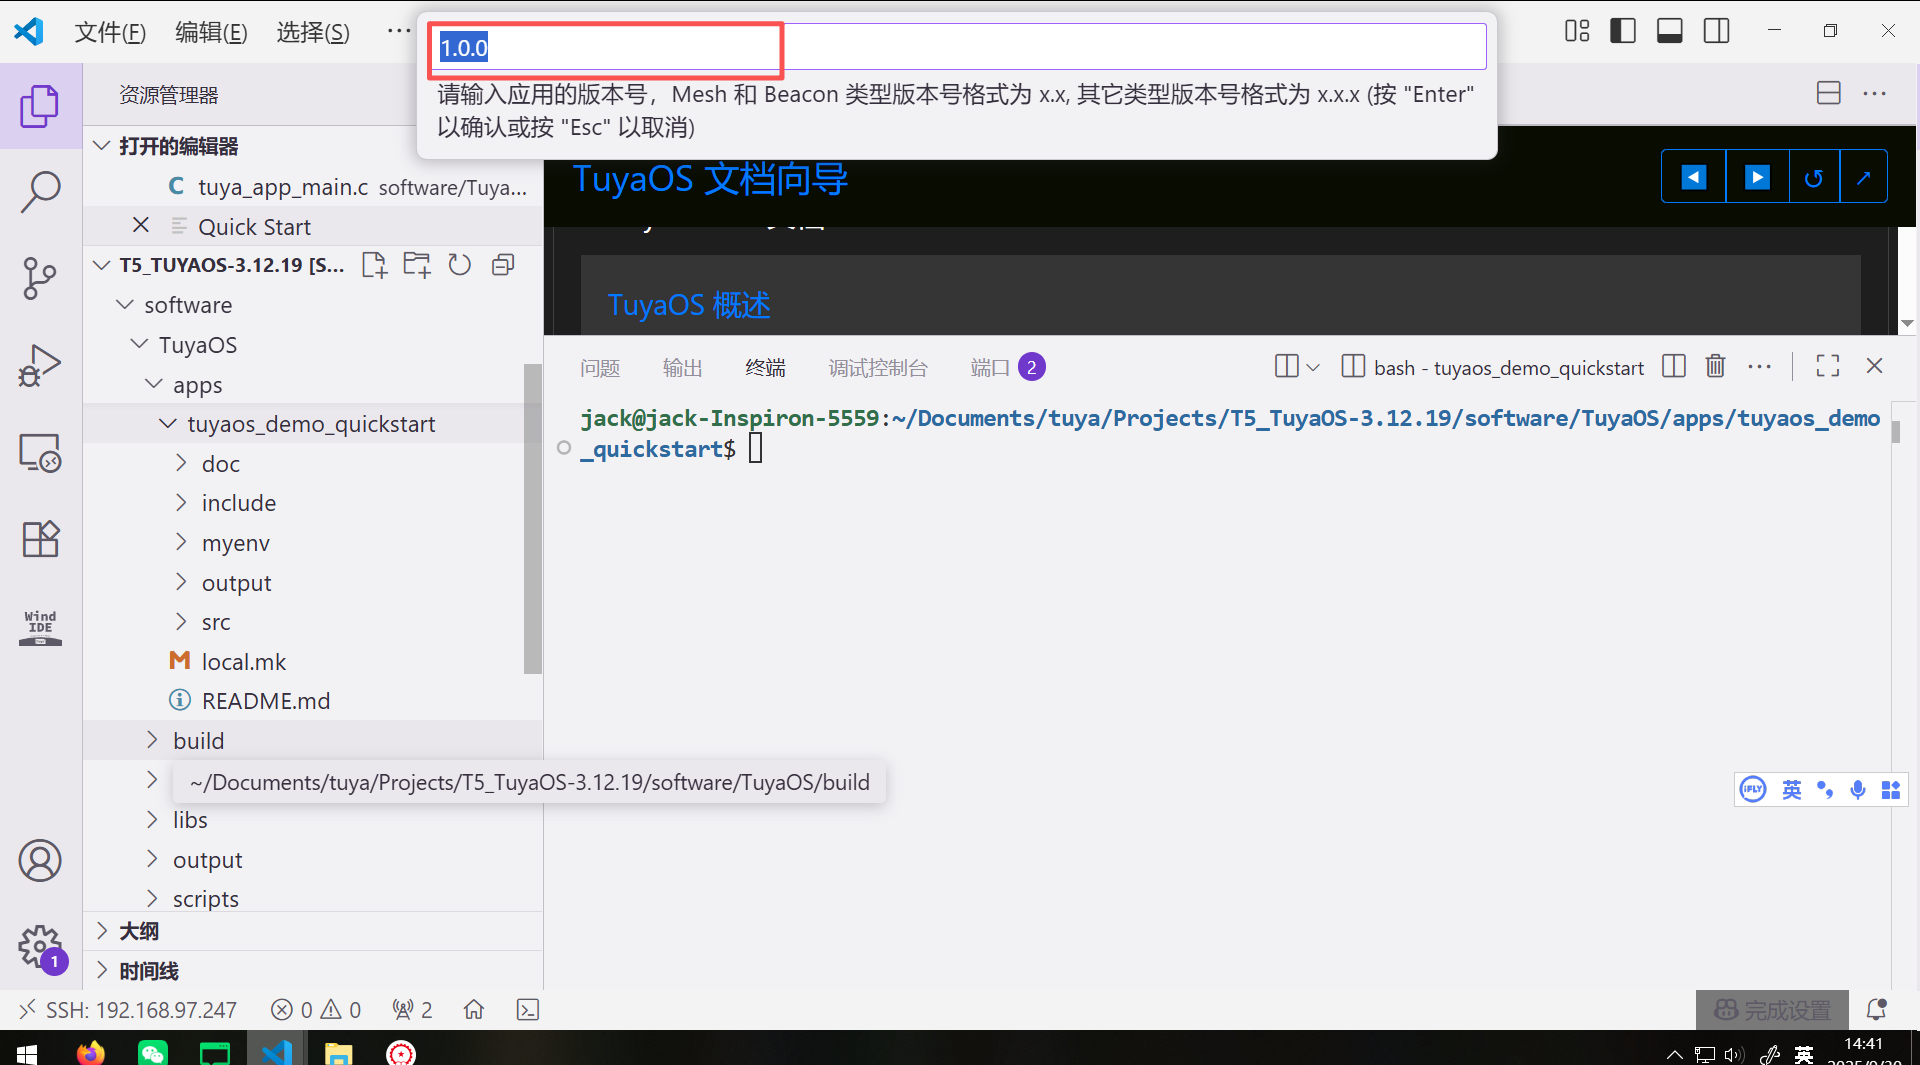Screen dimensions: 1920x1065
Task: Open the Remote Explorer view
Action: pyautogui.click(x=40, y=452)
